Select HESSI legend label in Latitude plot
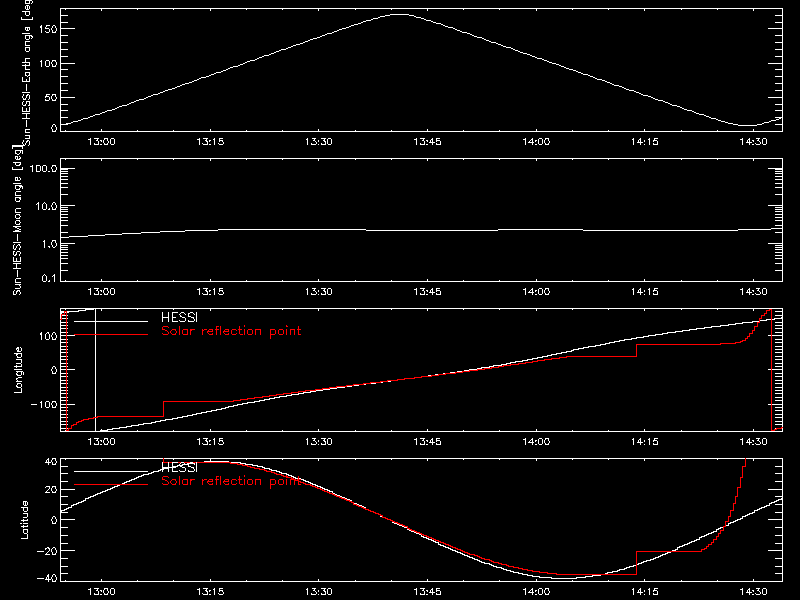This screenshot has height=600, width=800. 179,467
